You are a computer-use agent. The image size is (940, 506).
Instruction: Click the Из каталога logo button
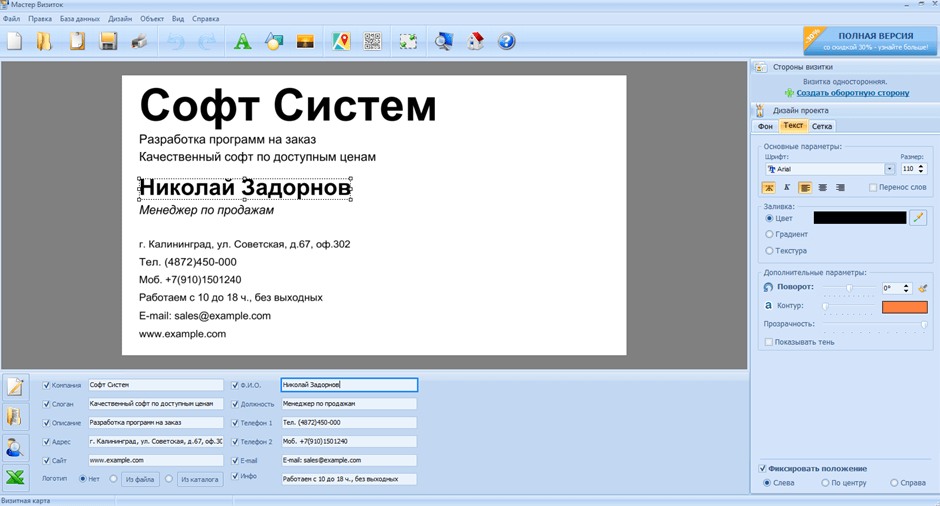(199, 479)
